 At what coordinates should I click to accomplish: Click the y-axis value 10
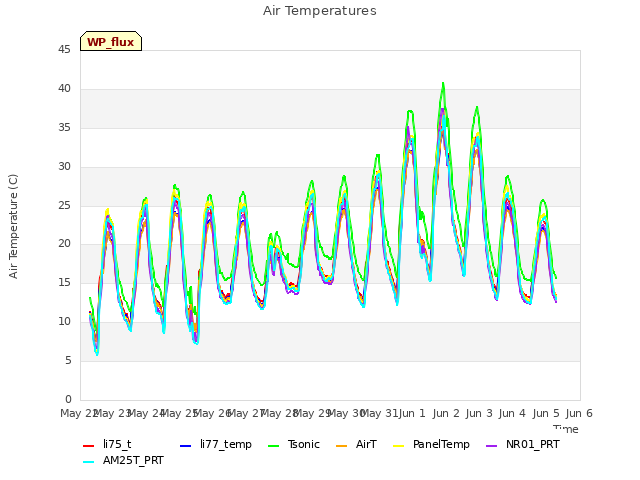point(64,322)
